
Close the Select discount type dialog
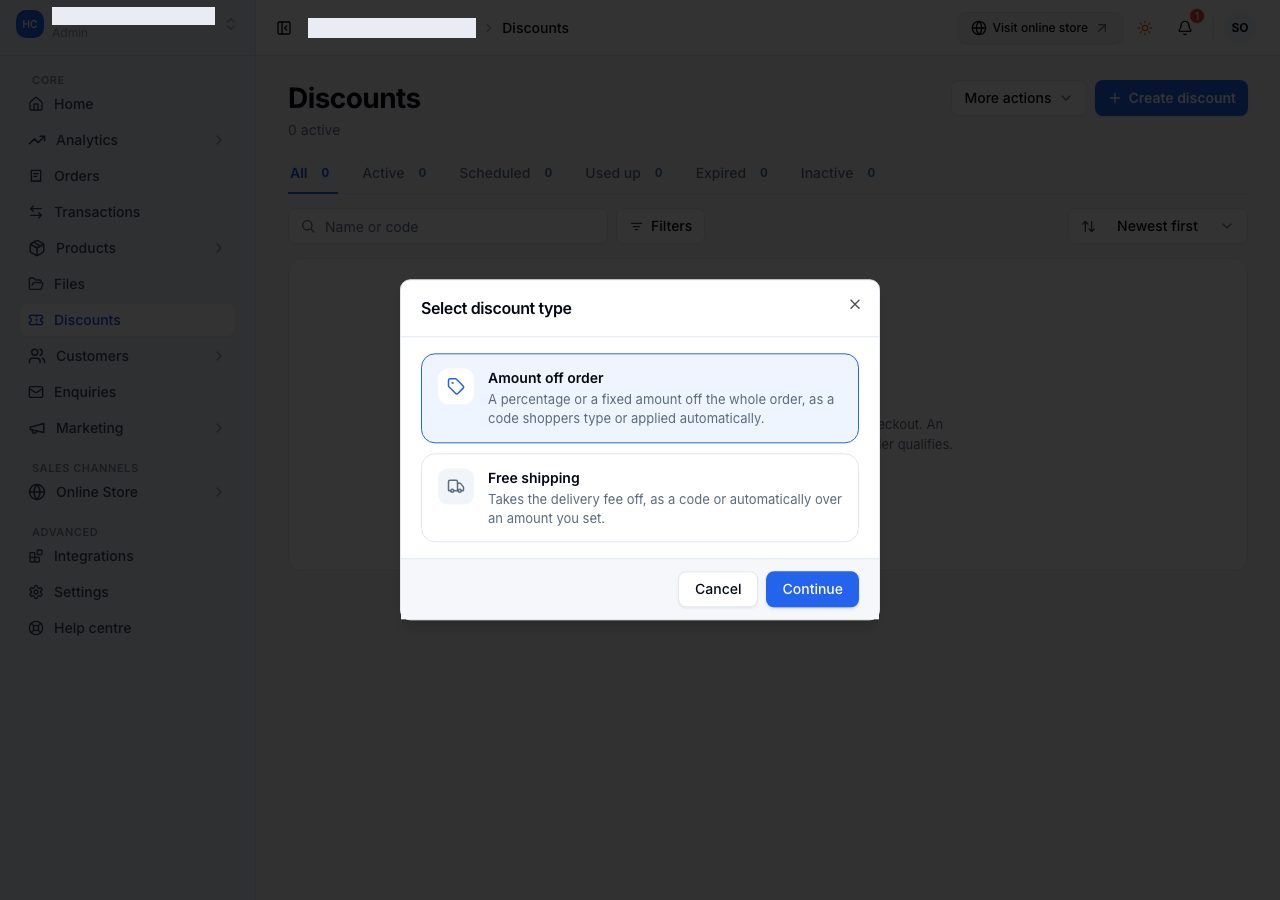tap(854, 304)
